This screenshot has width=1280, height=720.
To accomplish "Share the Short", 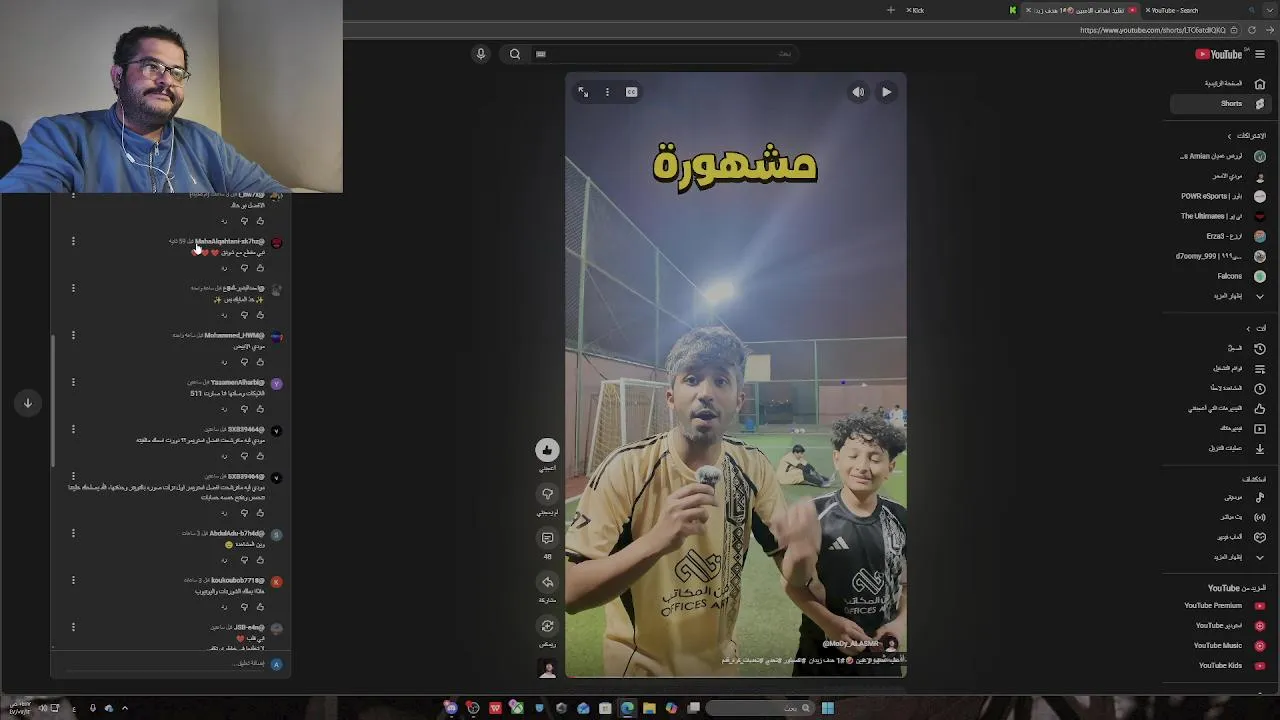I will 547,582.
